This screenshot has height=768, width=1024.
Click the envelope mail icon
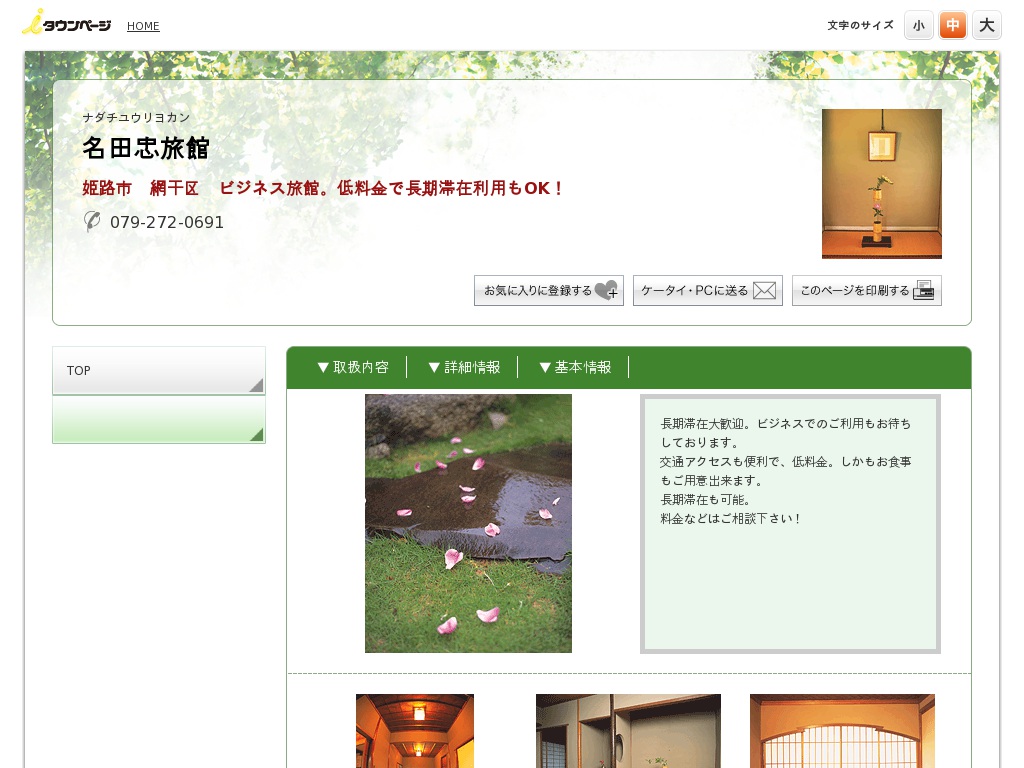765,291
